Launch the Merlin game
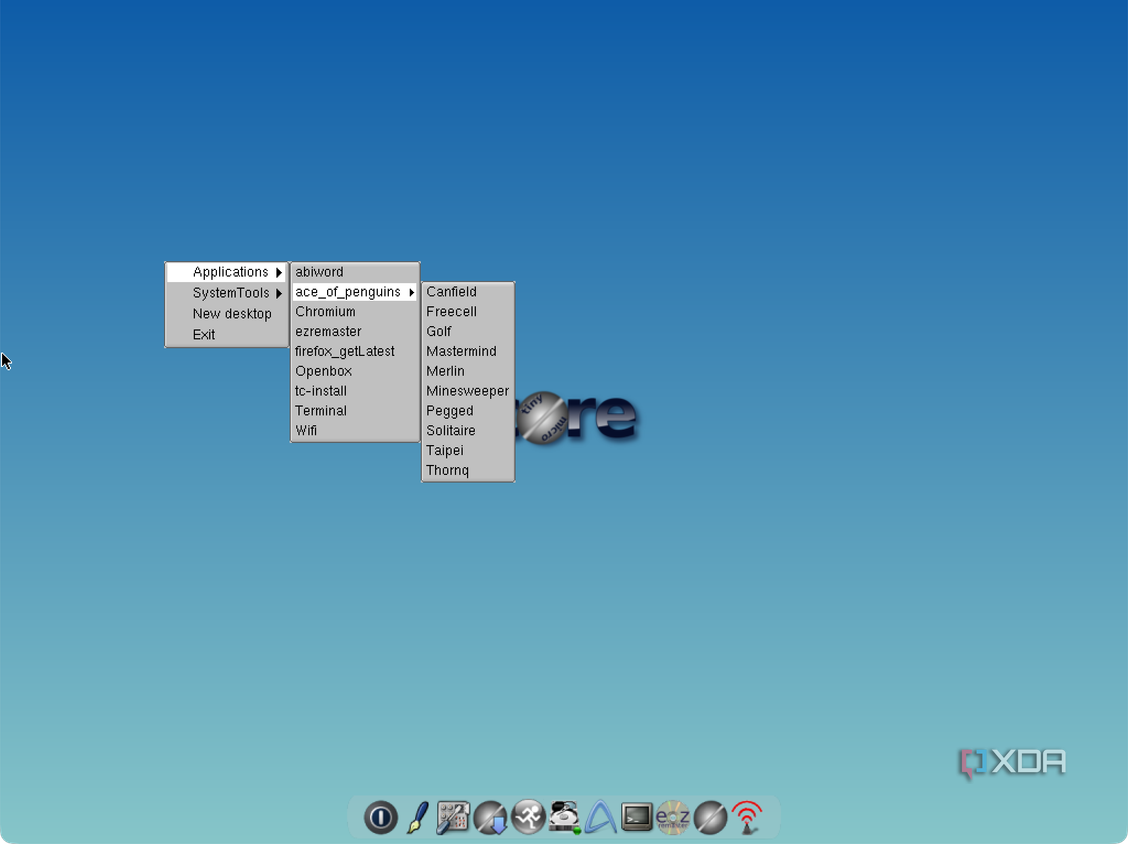Viewport: 1128px width, 844px height. coord(468,371)
